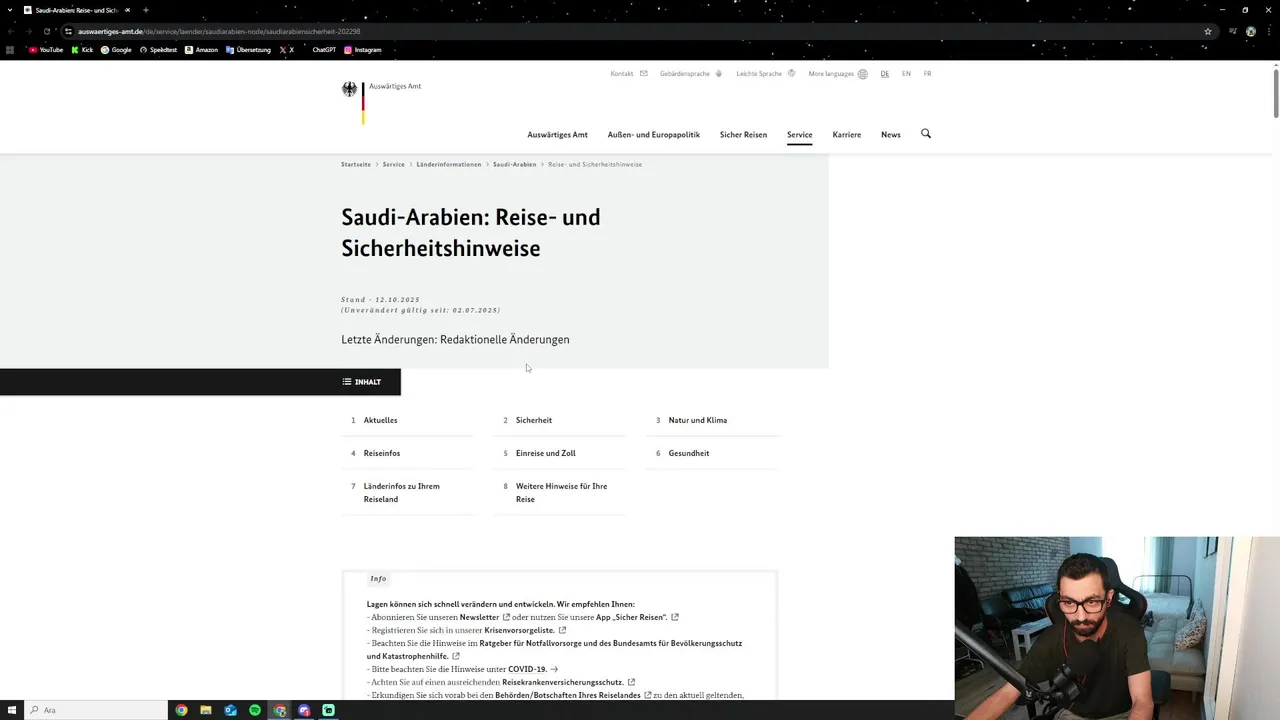Open the Google bookmark
The width and height of the screenshot is (1280, 720).
pyautogui.click(x=116, y=50)
